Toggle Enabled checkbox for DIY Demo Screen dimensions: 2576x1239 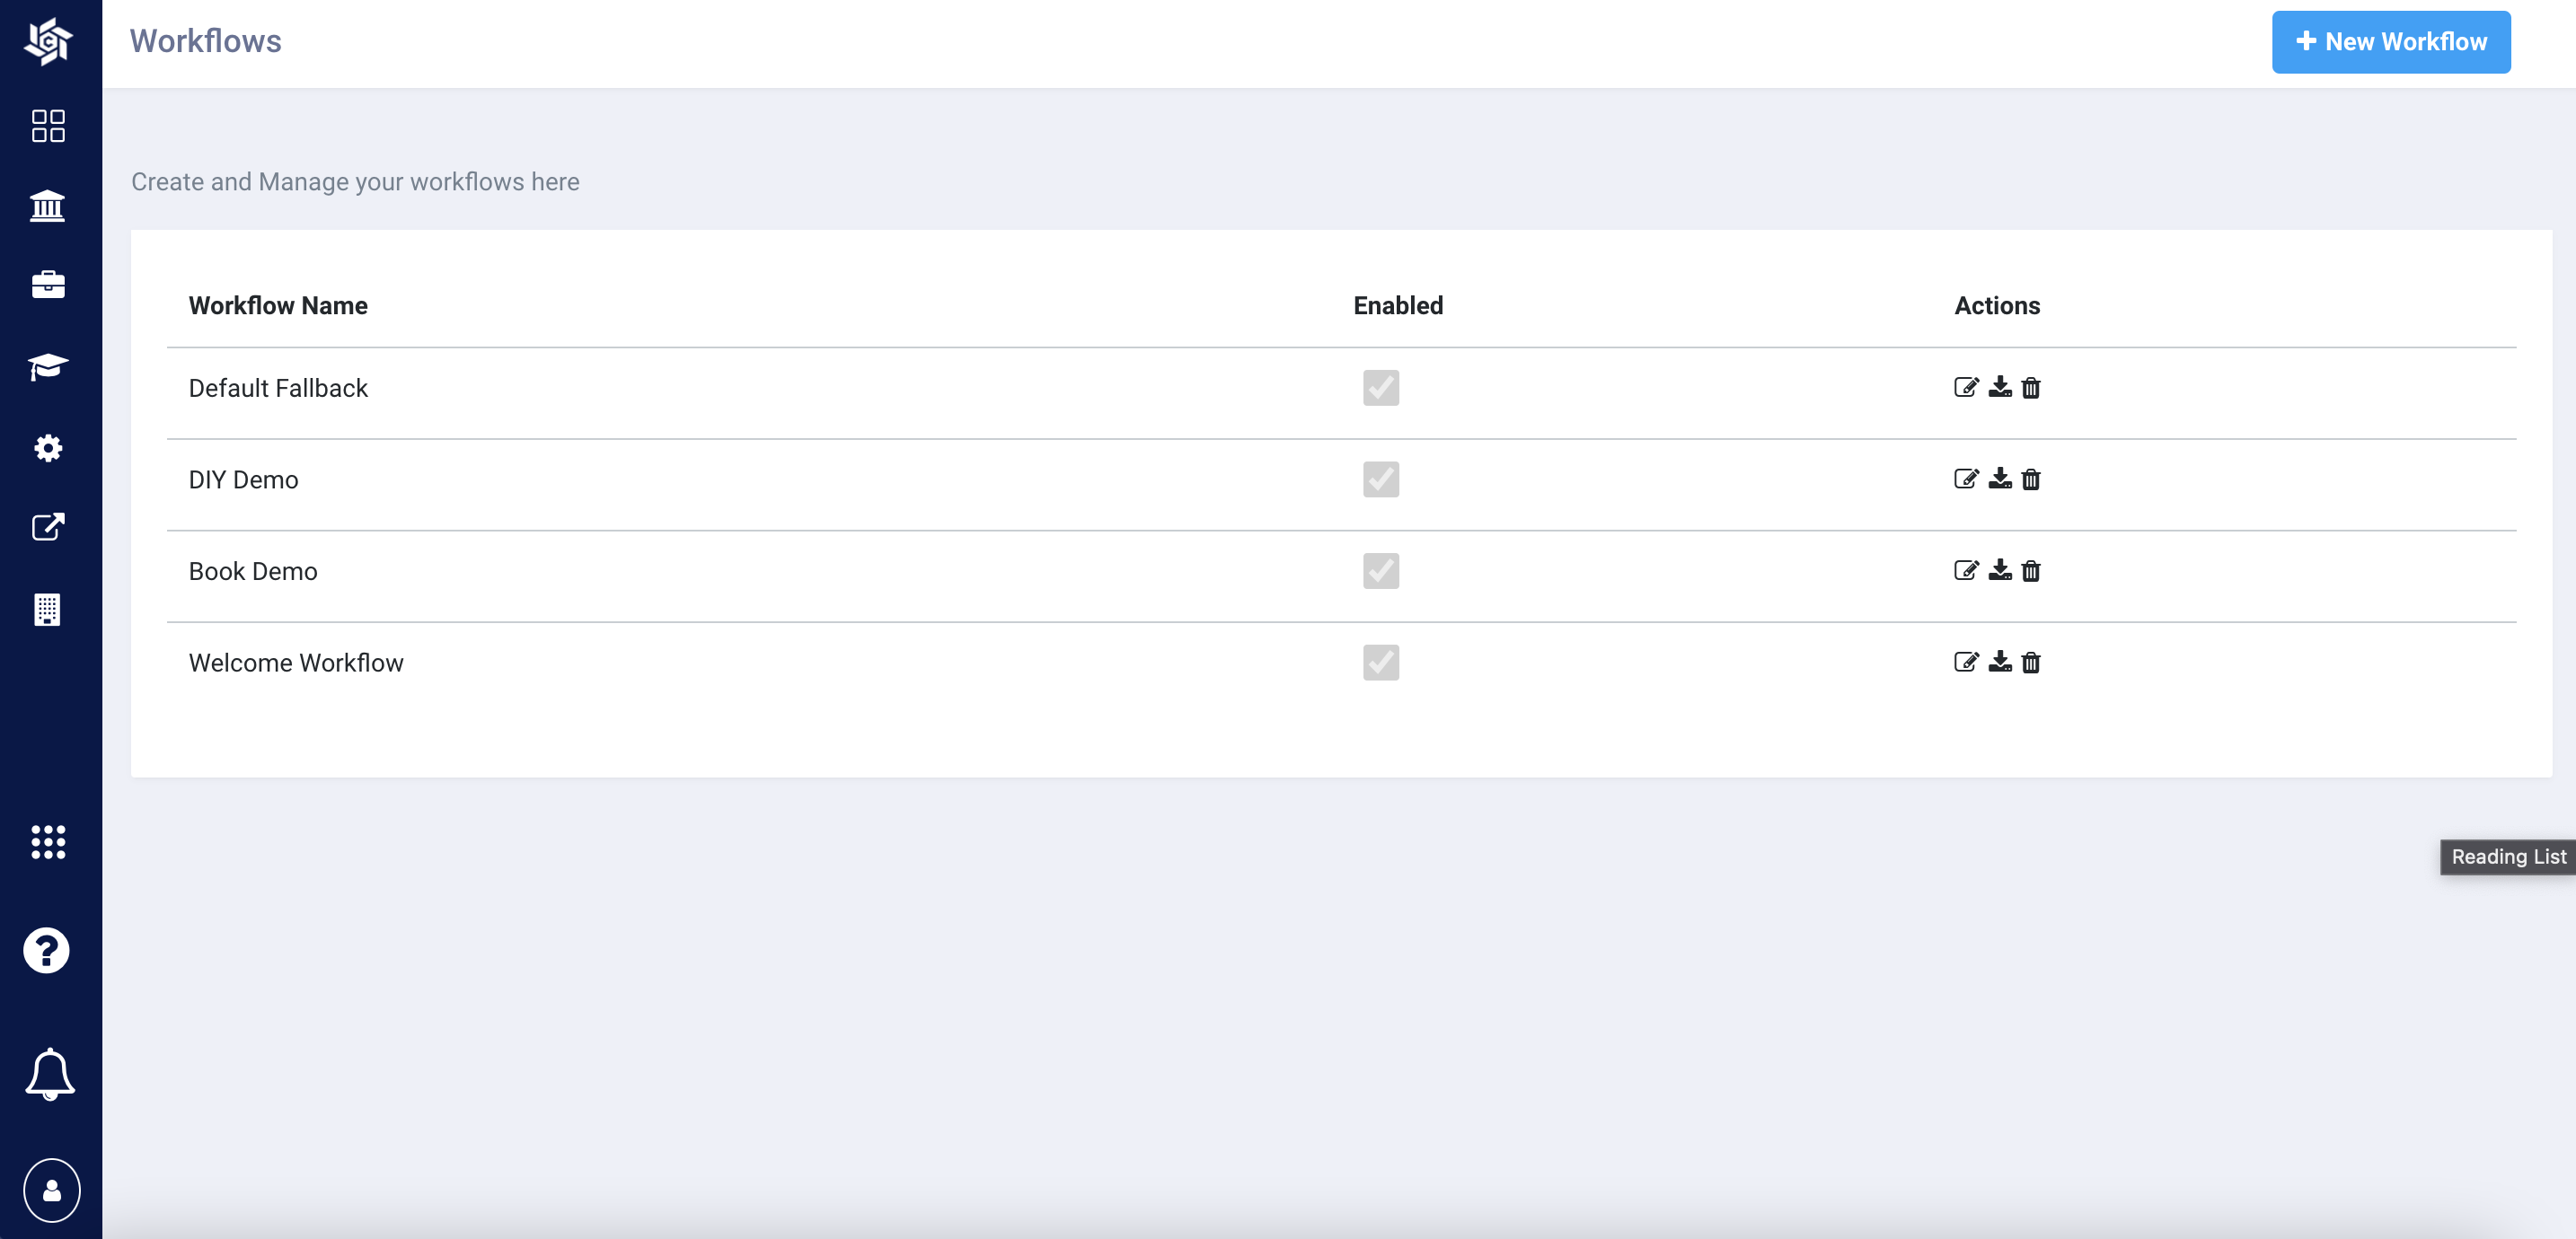click(1380, 480)
